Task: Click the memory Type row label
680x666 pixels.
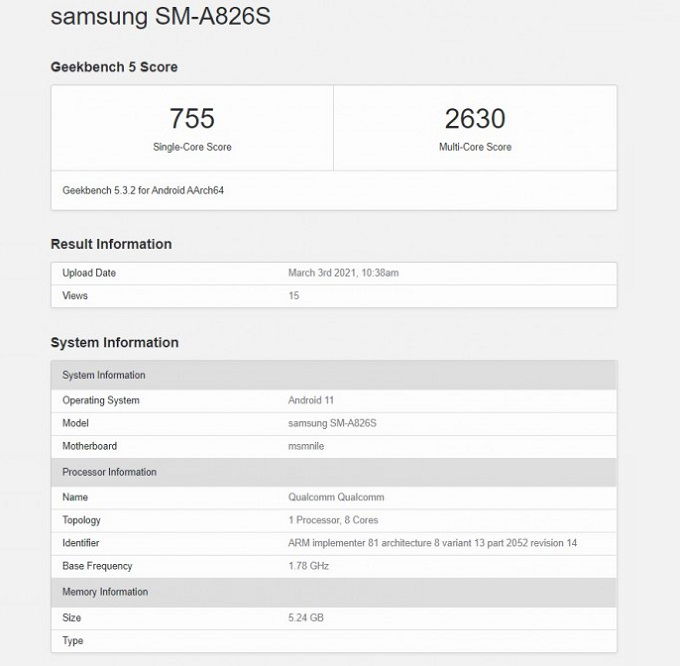Action: [72, 641]
